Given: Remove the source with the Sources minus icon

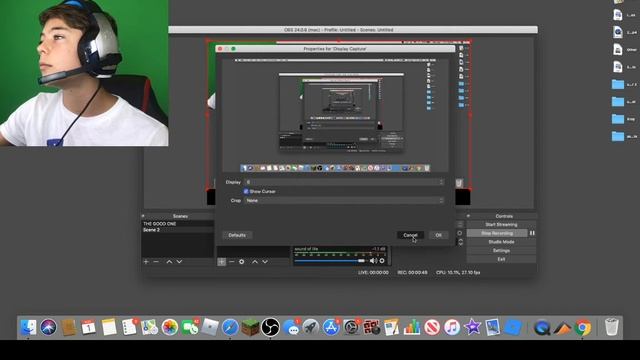Looking at the screenshot, I should coord(231,262).
